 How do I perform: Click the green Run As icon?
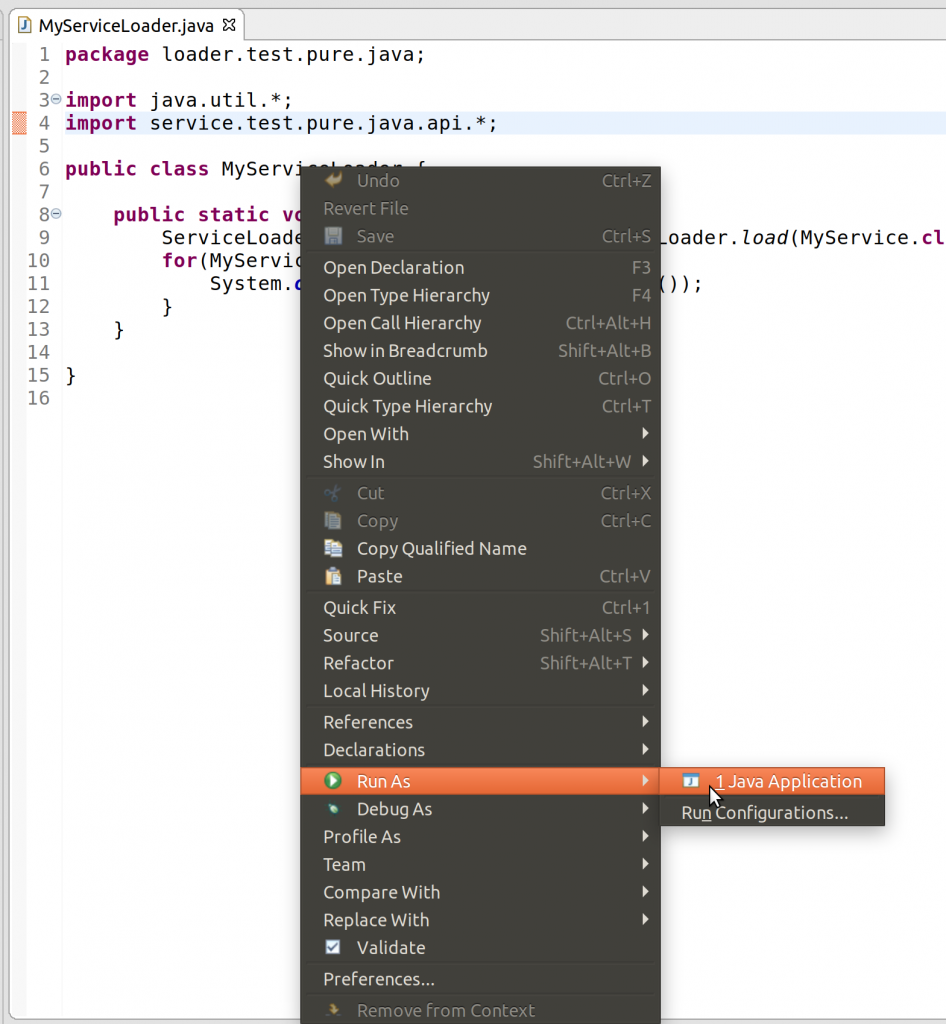click(333, 781)
